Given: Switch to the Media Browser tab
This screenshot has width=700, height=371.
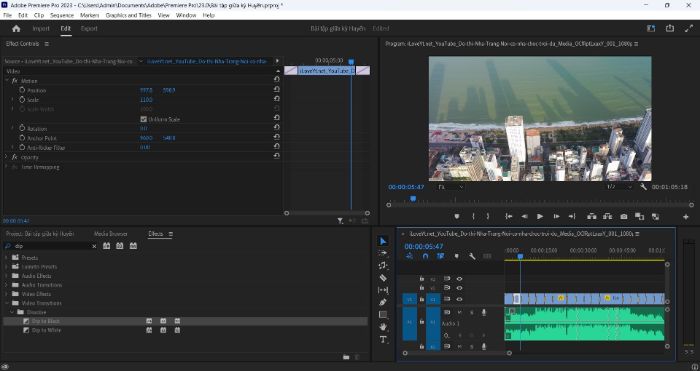Looking at the screenshot, I should (111, 233).
